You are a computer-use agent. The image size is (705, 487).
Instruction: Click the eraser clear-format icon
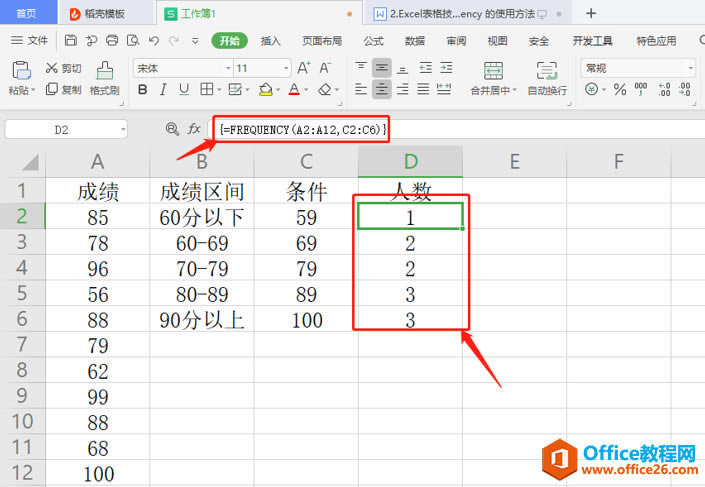click(x=325, y=89)
